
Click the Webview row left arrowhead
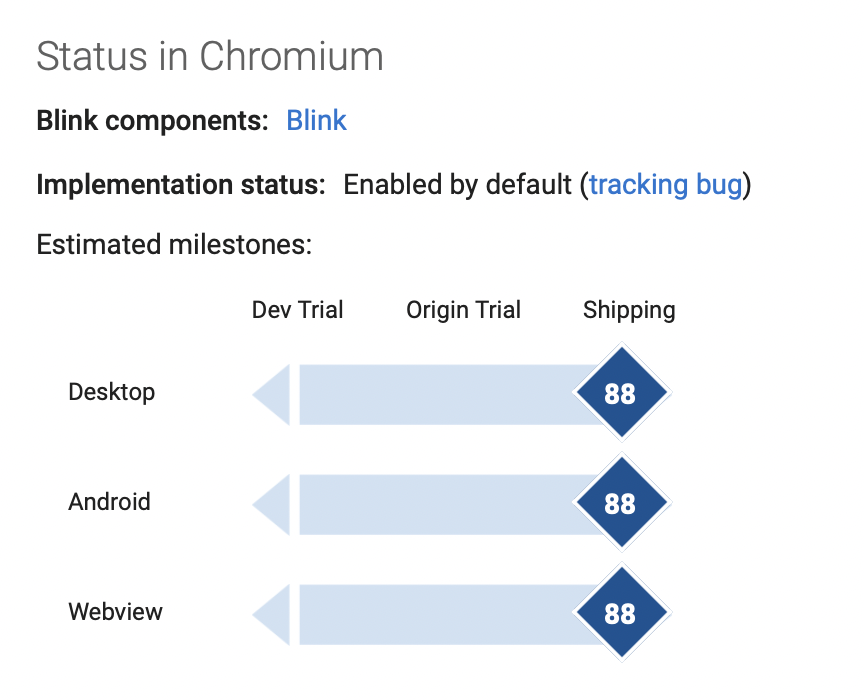tap(271, 615)
